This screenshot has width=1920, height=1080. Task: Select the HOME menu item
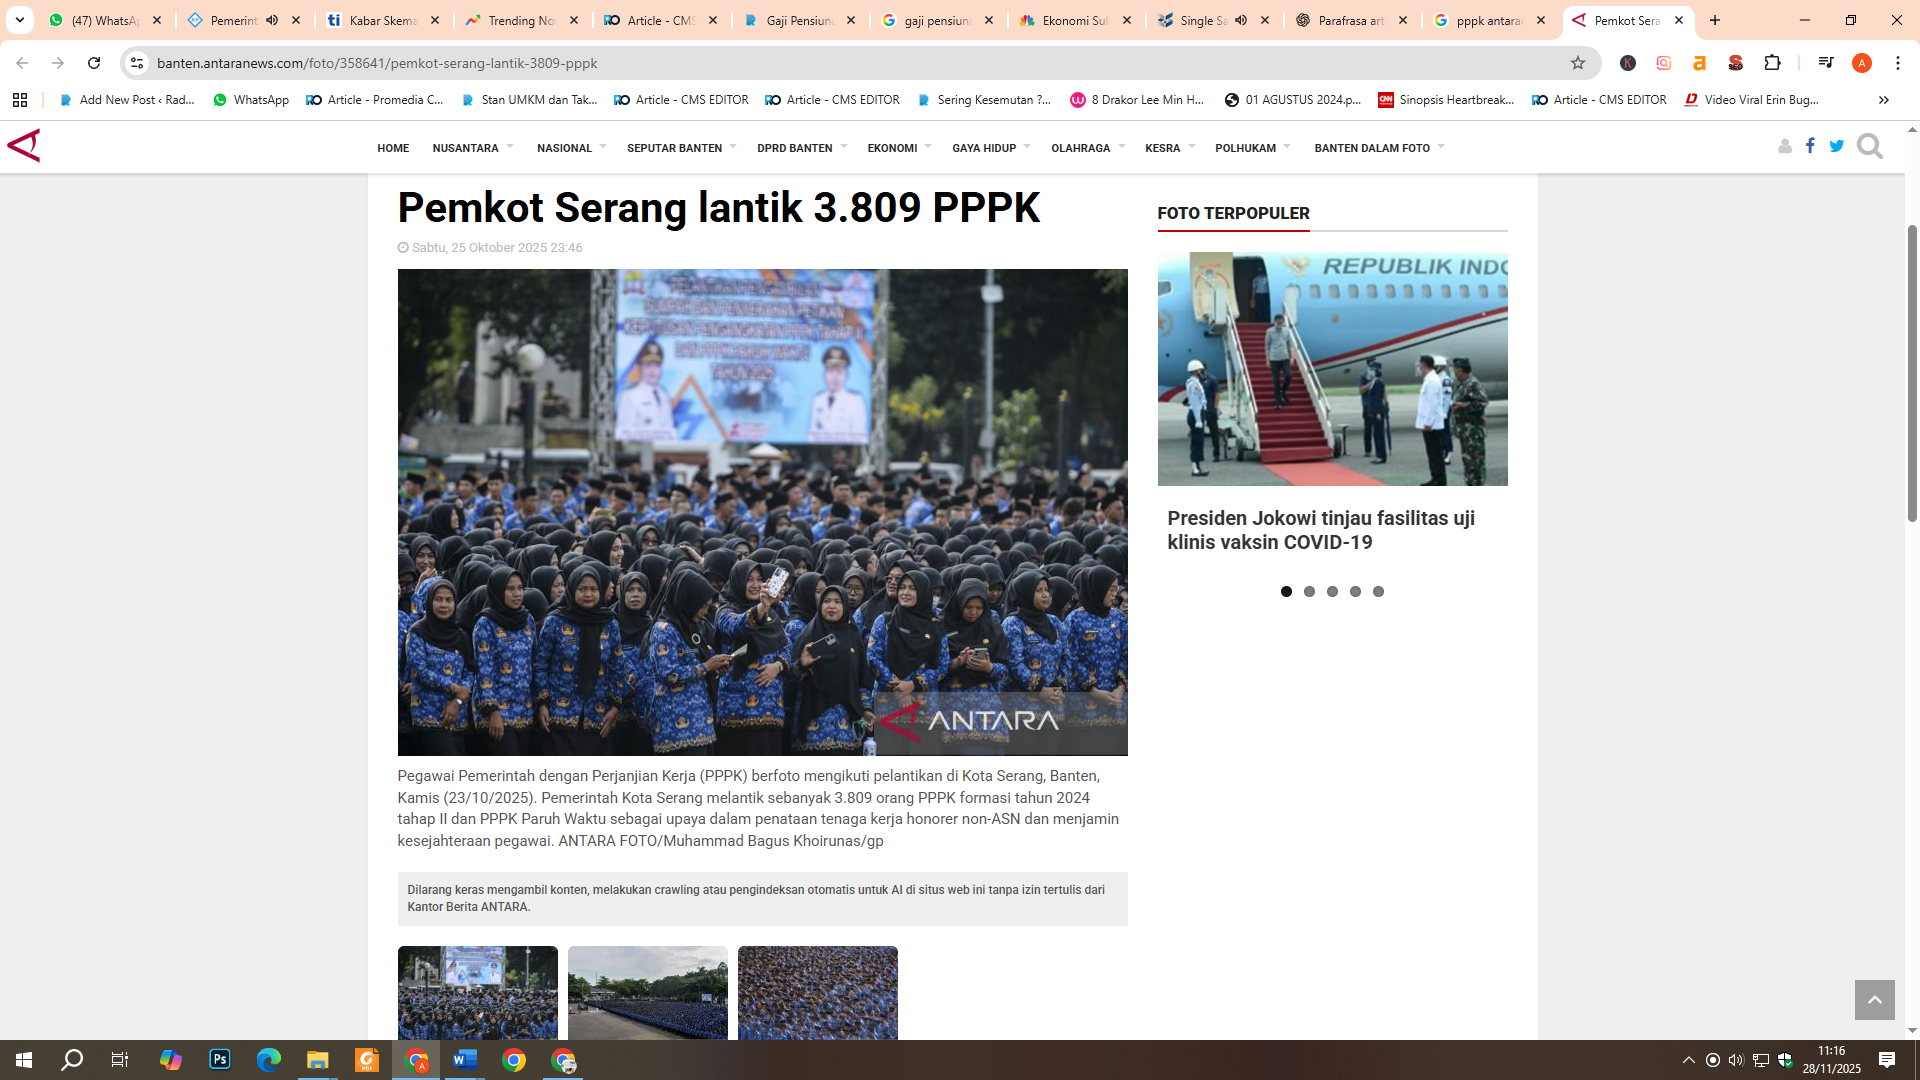pos(393,147)
